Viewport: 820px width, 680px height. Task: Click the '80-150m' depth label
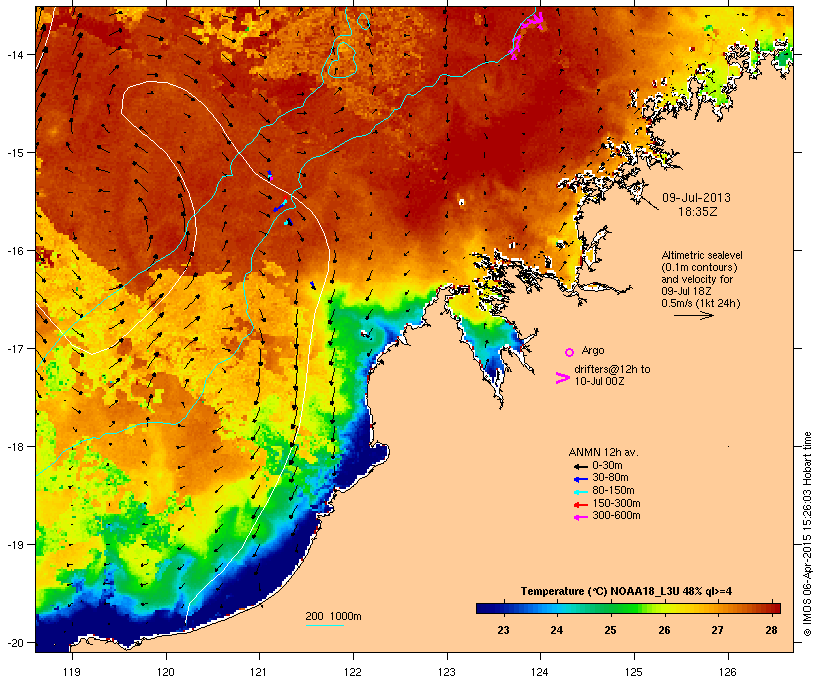[613, 491]
